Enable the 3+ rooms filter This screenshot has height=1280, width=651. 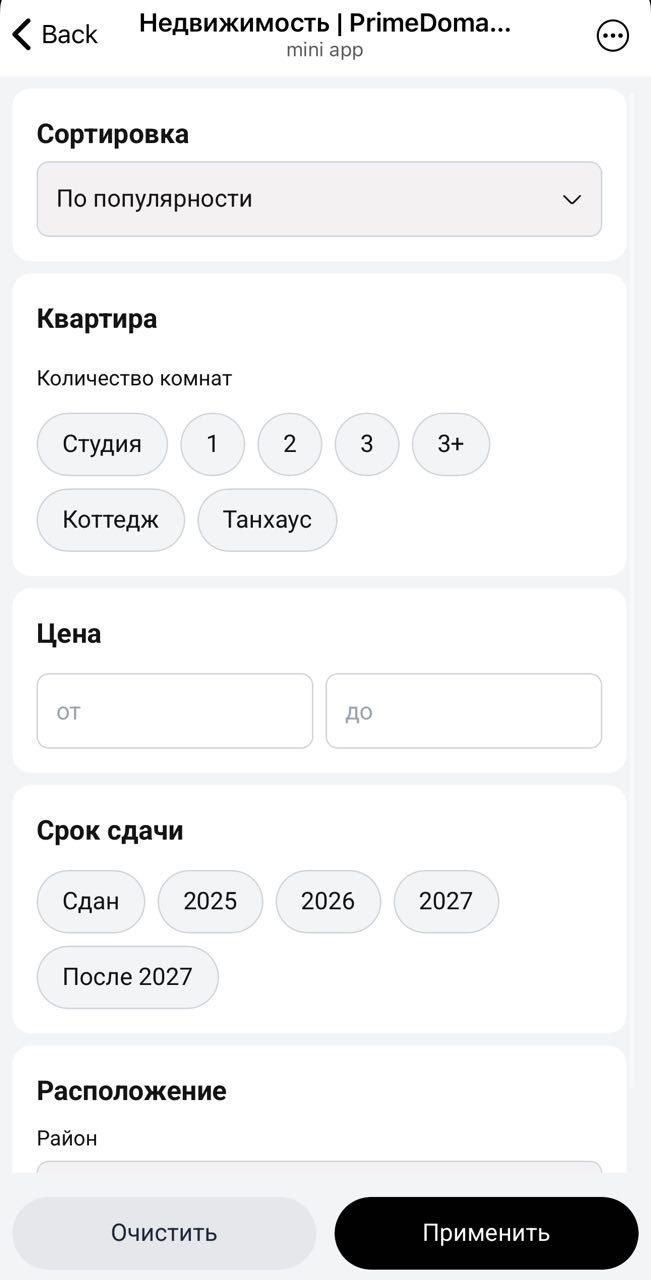coord(450,443)
